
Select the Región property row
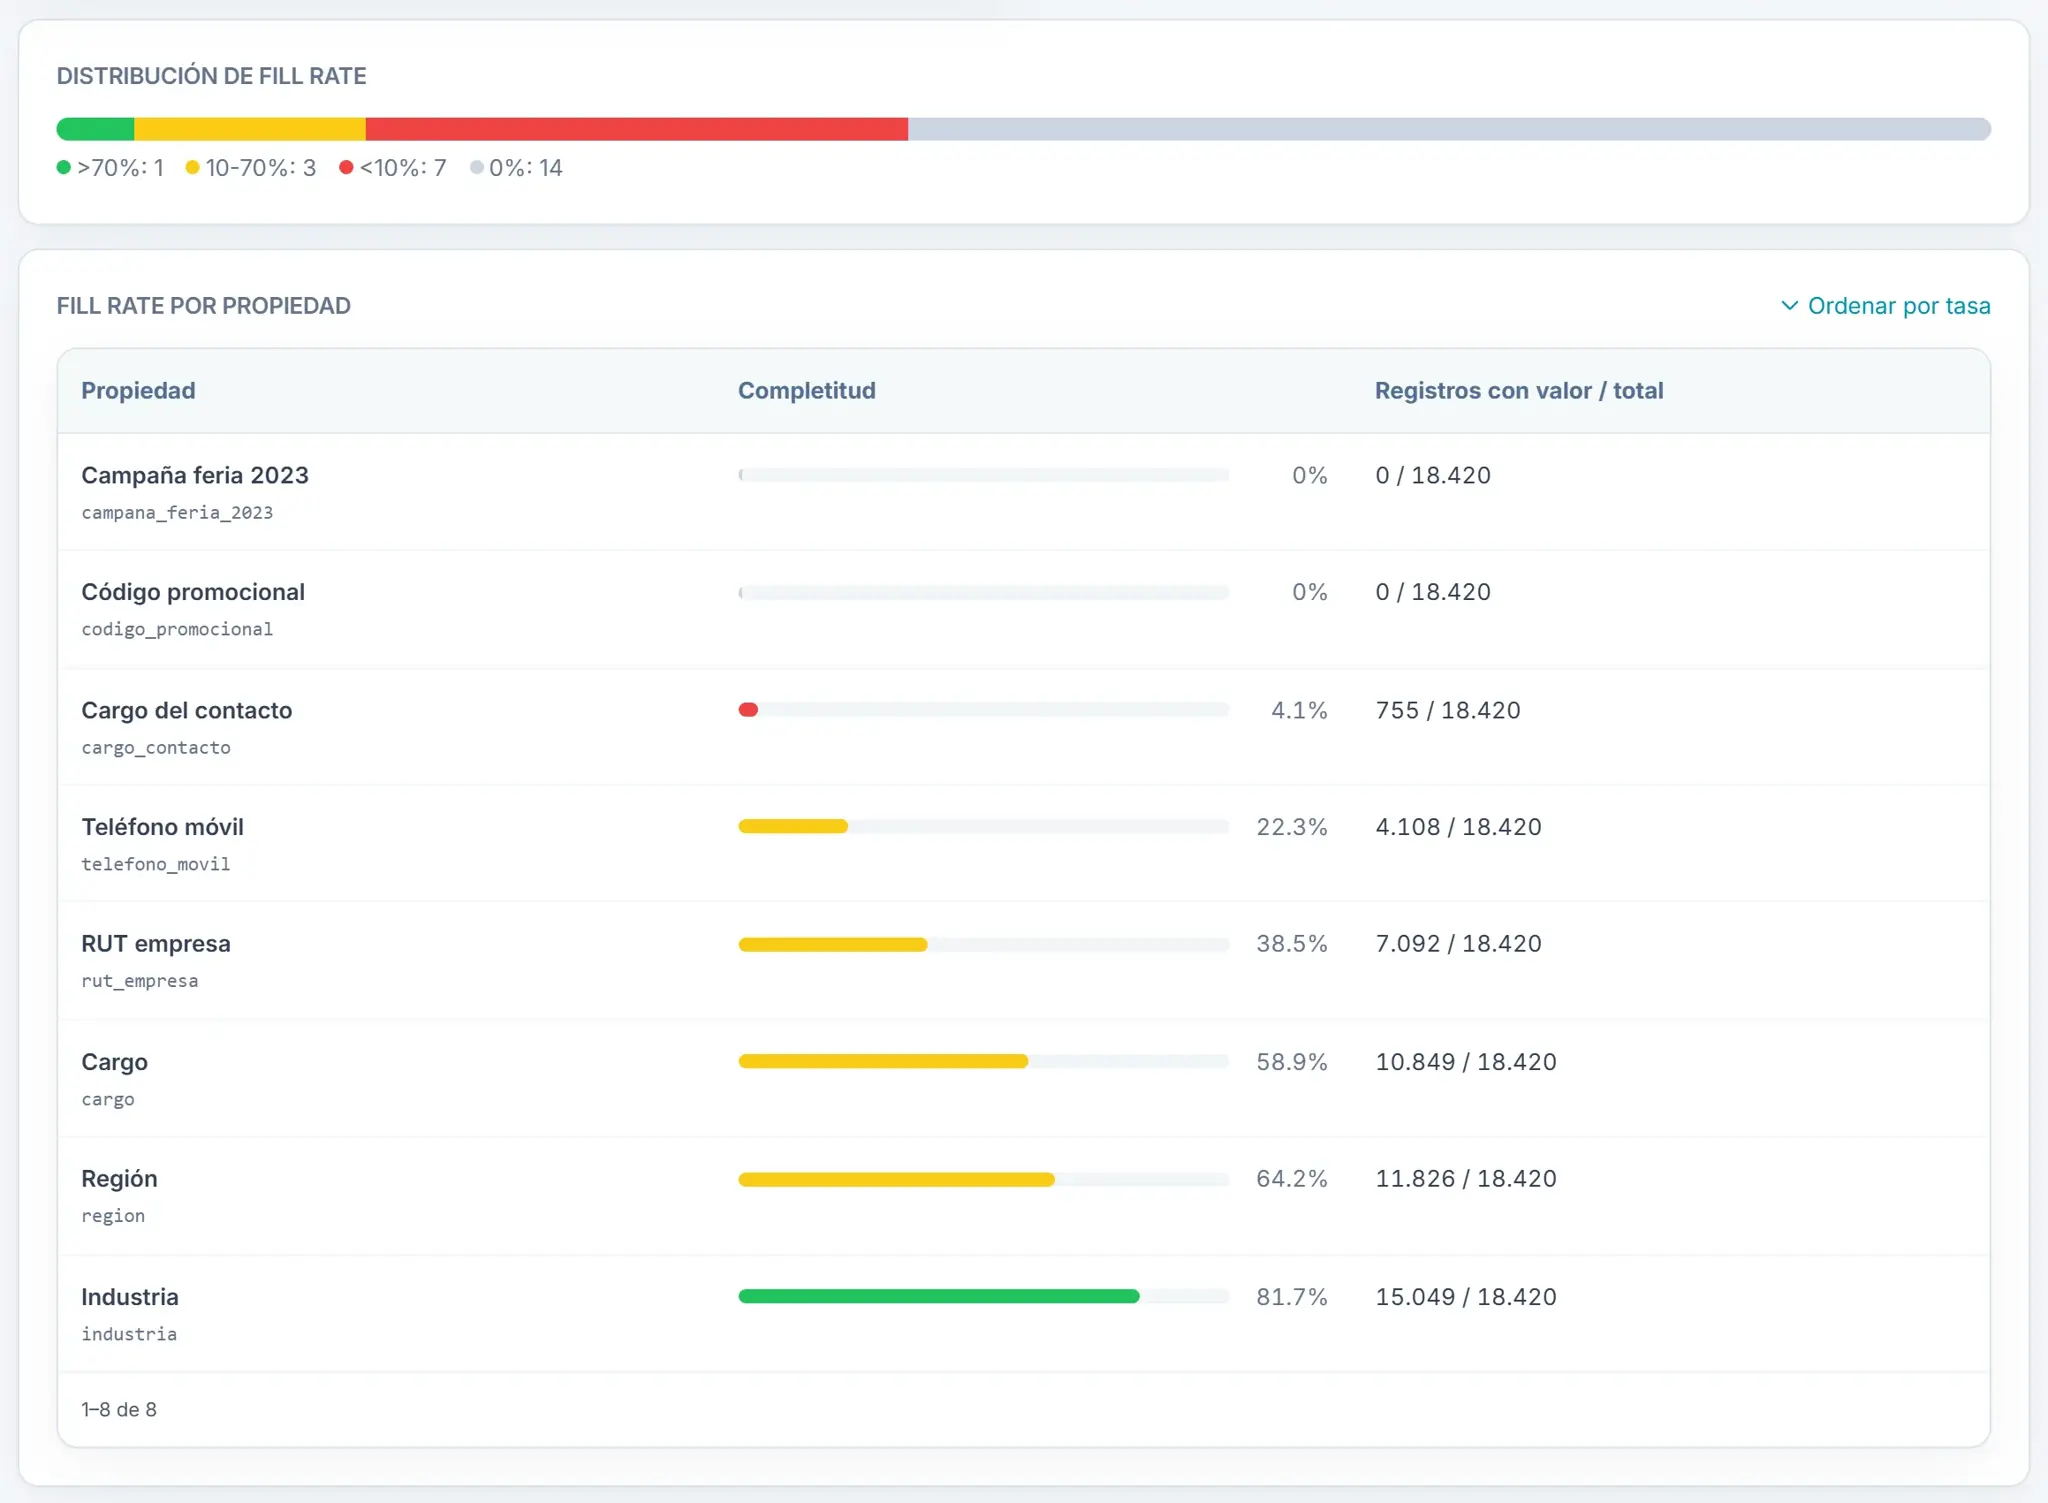point(1024,1196)
